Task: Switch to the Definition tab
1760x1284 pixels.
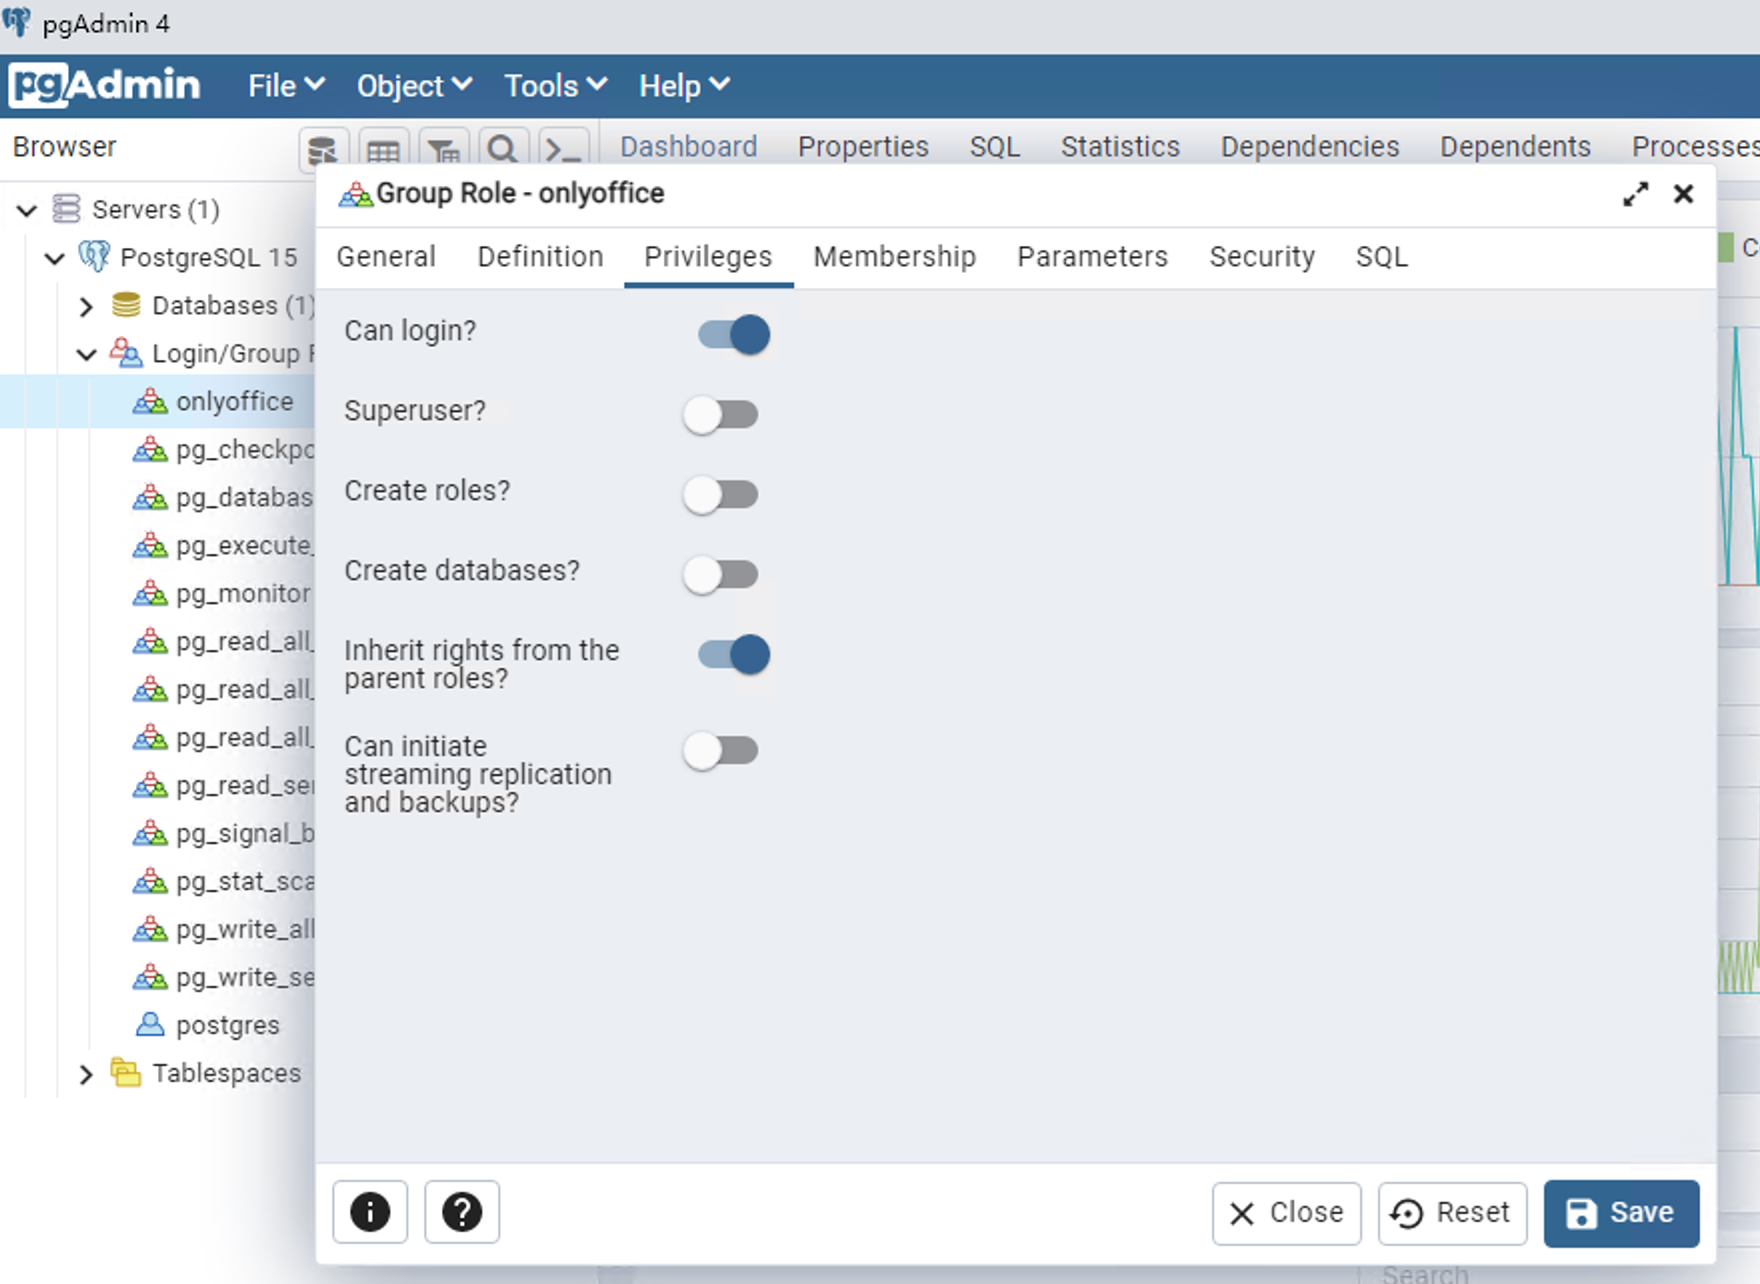Action: click(x=540, y=257)
